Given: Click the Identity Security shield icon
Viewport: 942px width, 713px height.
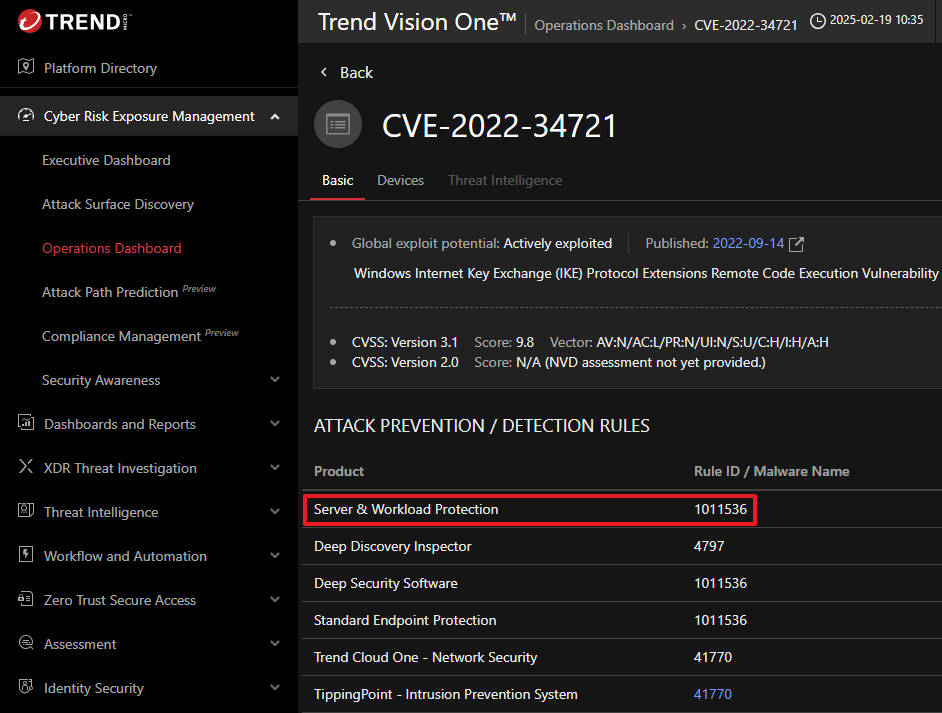Looking at the screenshot, I should [x=26, y=688].
